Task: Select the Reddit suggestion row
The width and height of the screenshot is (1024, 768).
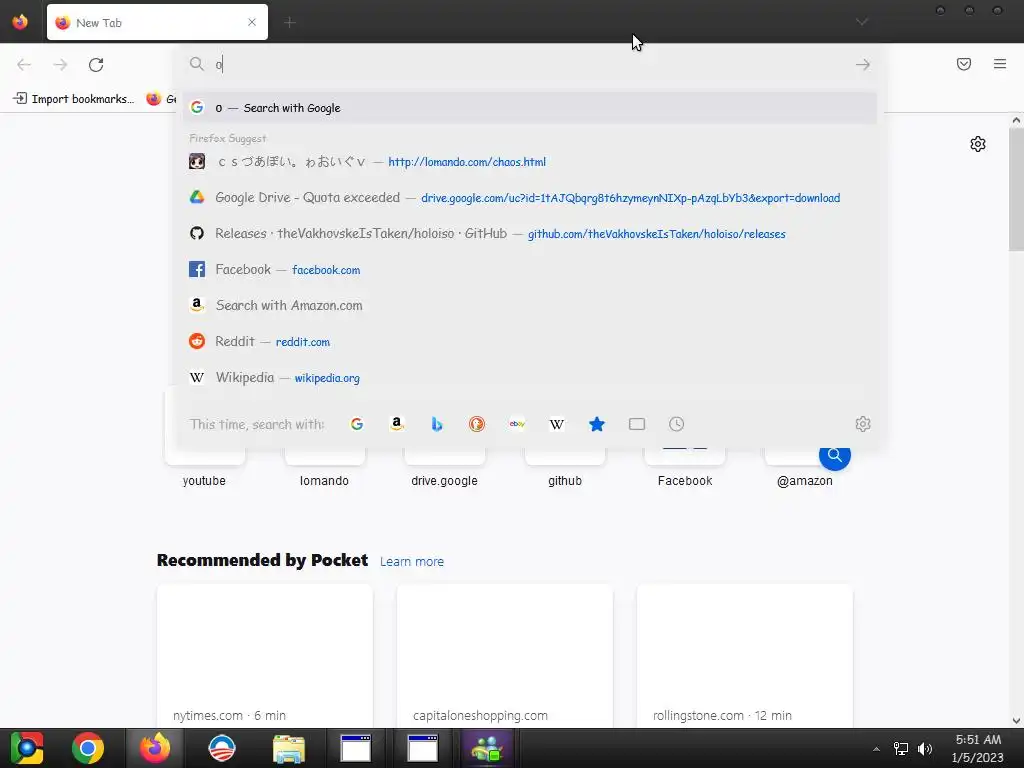Action: coord(530,341)
